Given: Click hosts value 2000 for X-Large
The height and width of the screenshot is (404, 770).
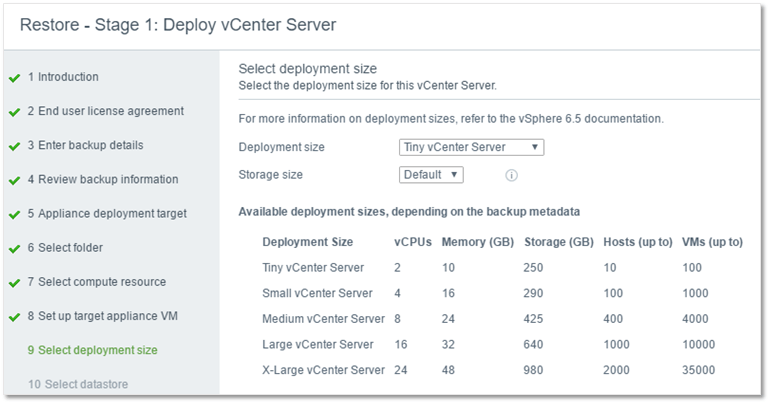Looking at the screenshot, I should click(x=616, y=370).
